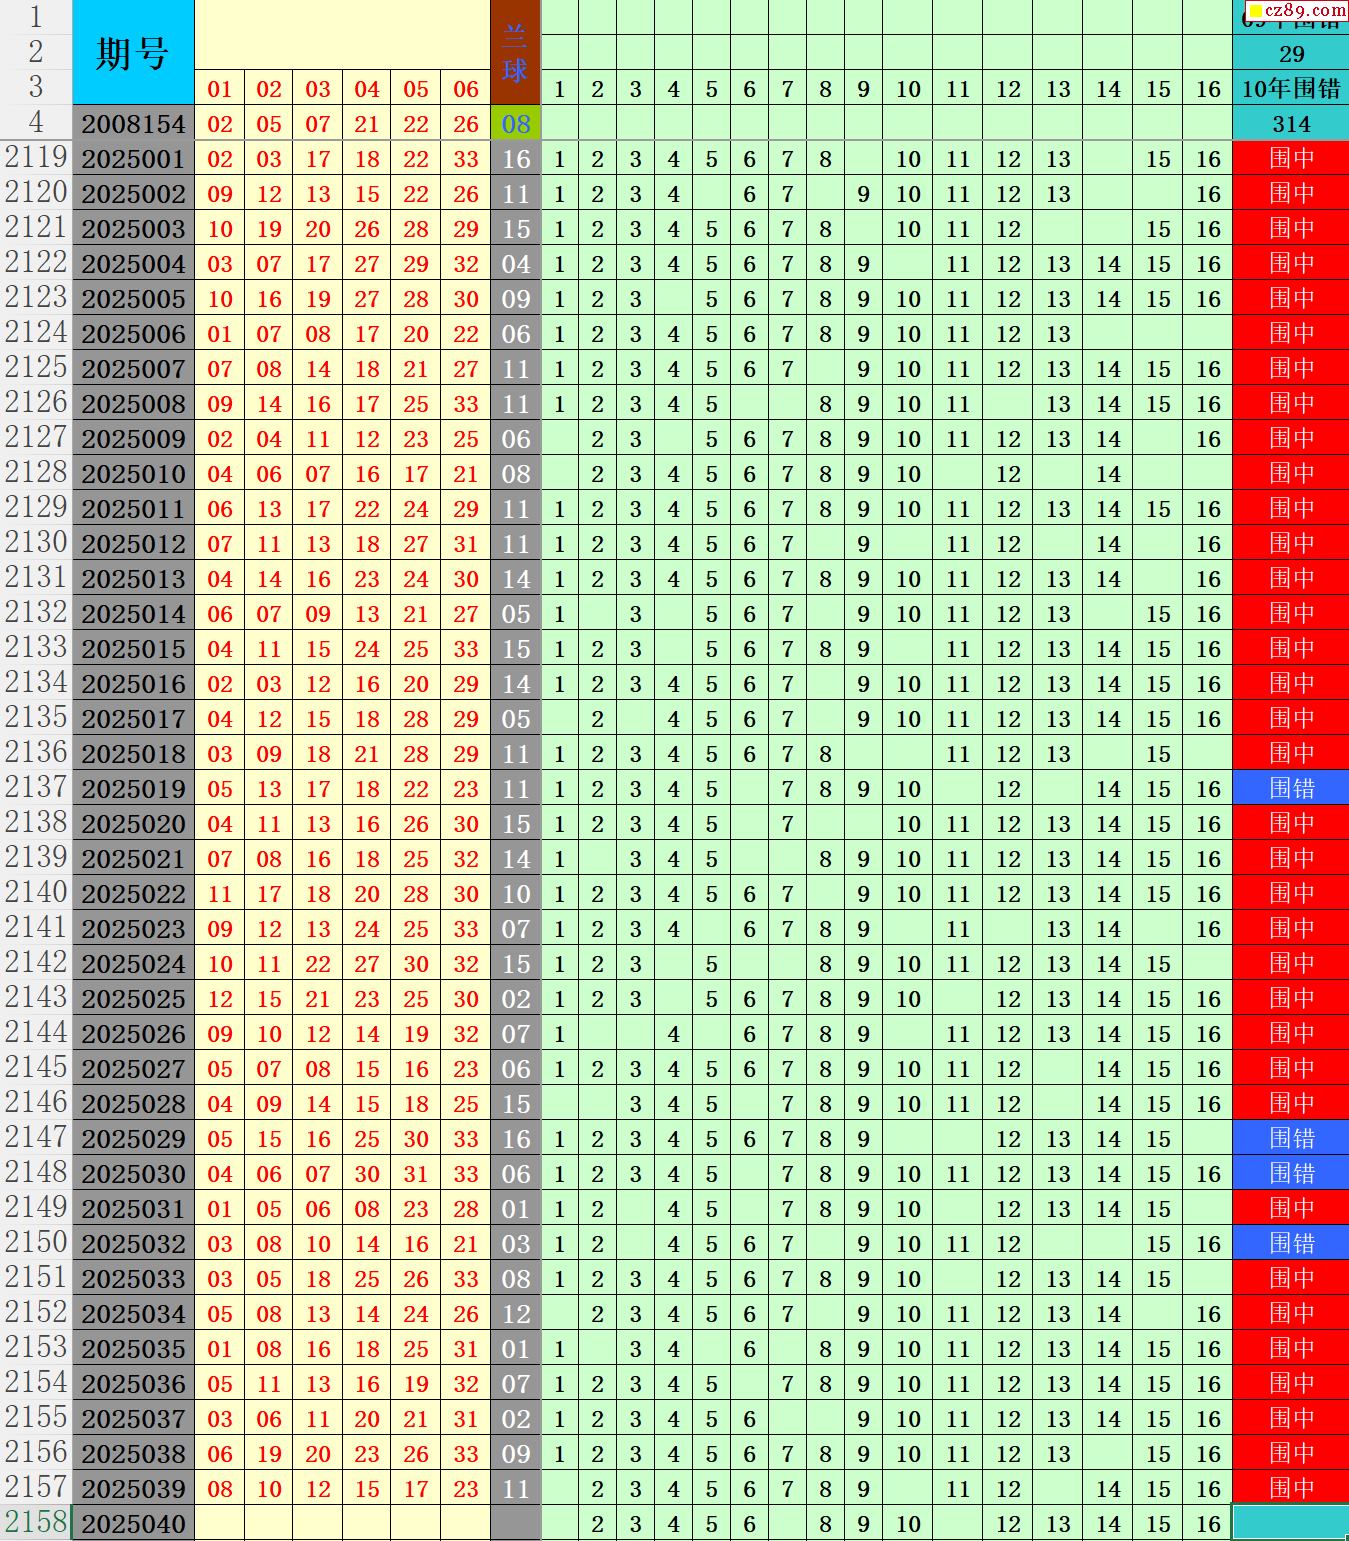Select the red 围中 cell for issue 2025001
The height and width of the screenshot is (1541, 1349).
[1290, 159]
